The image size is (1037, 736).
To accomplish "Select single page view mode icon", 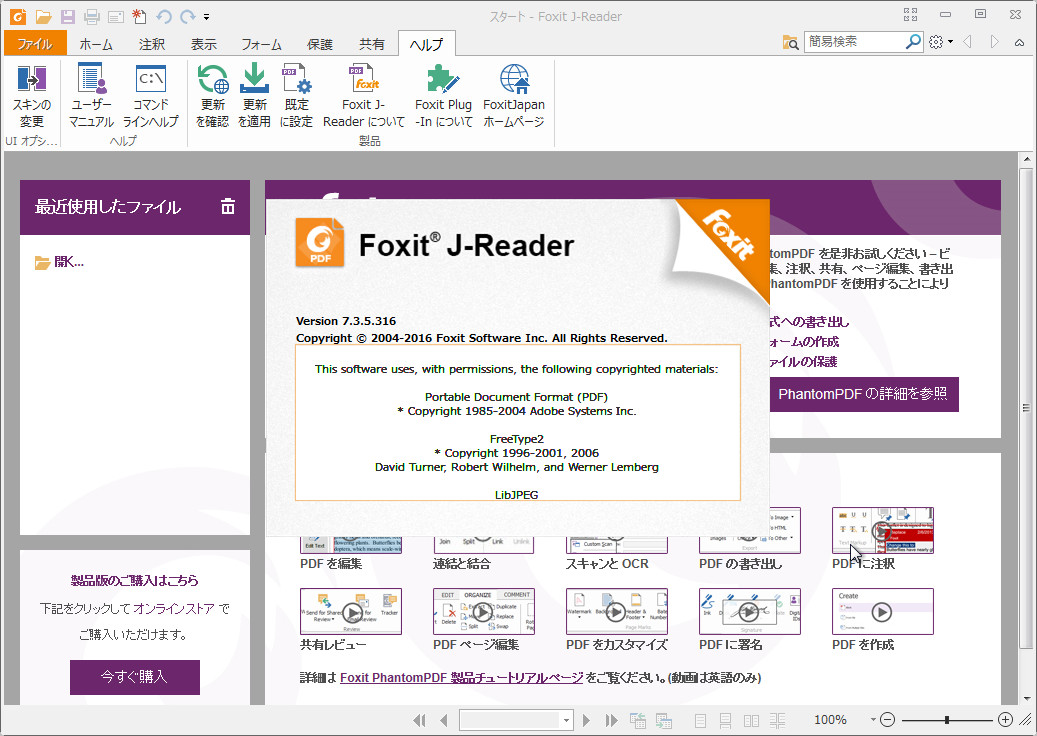I will point(700,720).
